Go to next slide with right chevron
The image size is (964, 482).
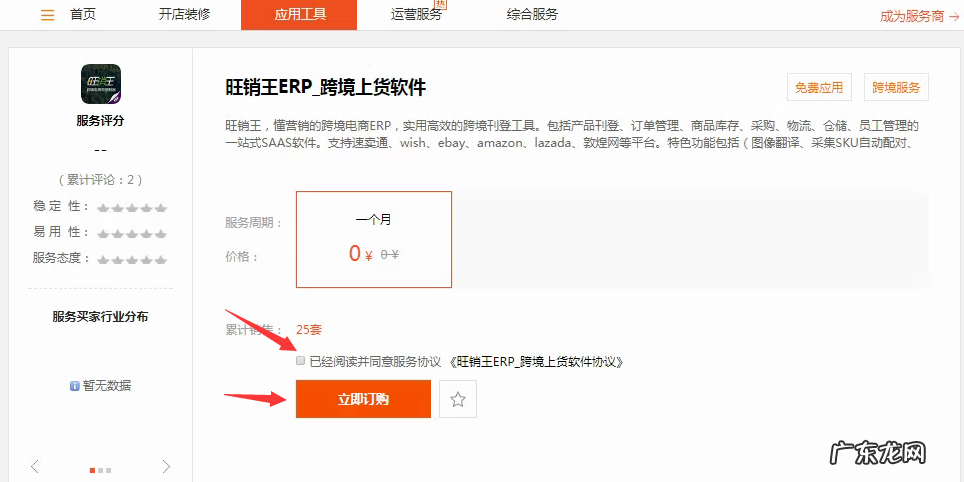(167, 466)
